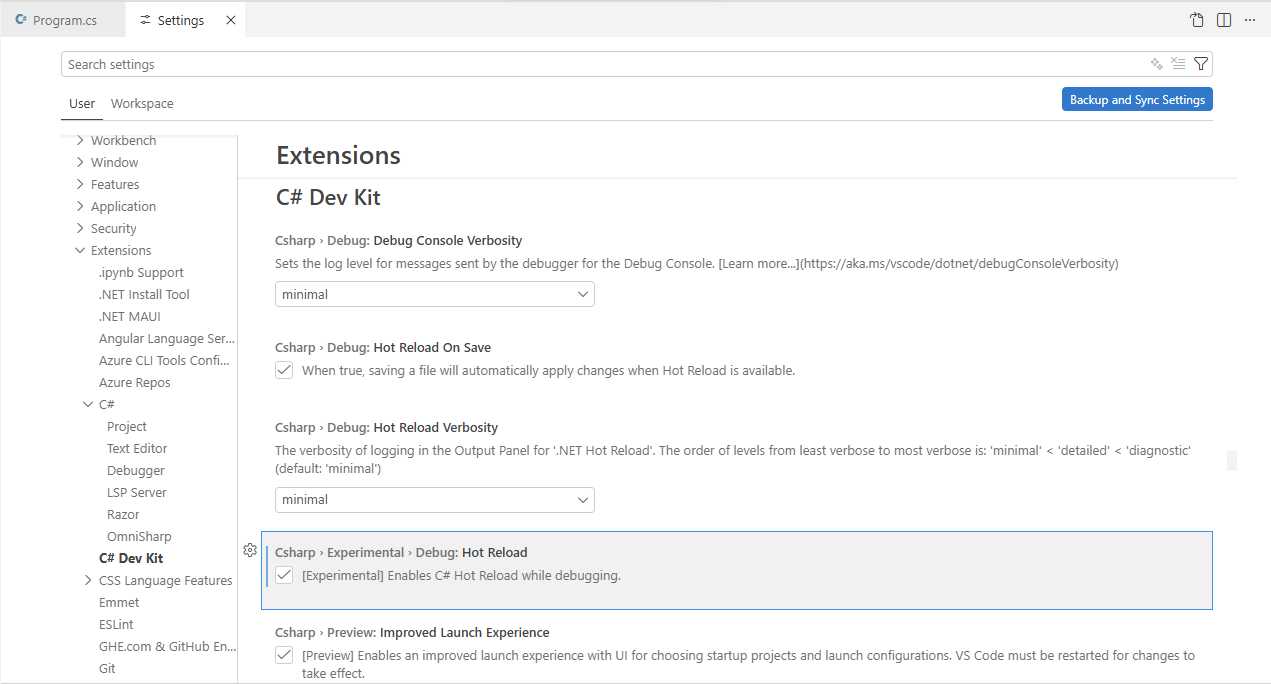Go to OmniSharp settings
Viewport: 1271px width, 684px height.
click(139, 536)
